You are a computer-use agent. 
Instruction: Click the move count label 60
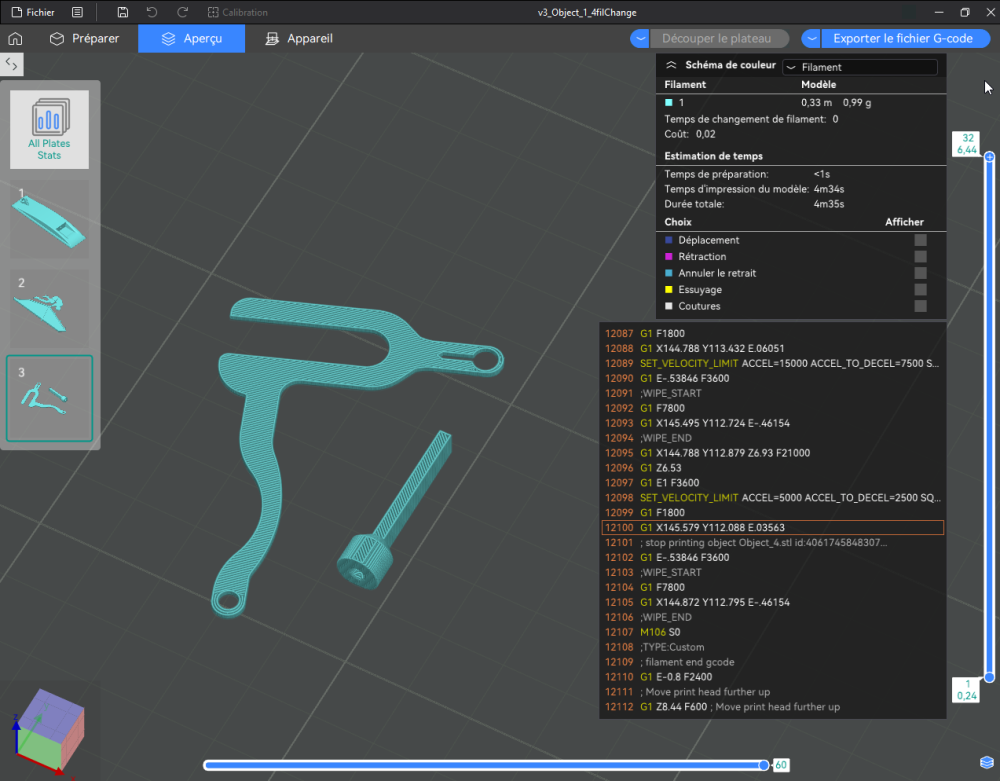[781, 765]
